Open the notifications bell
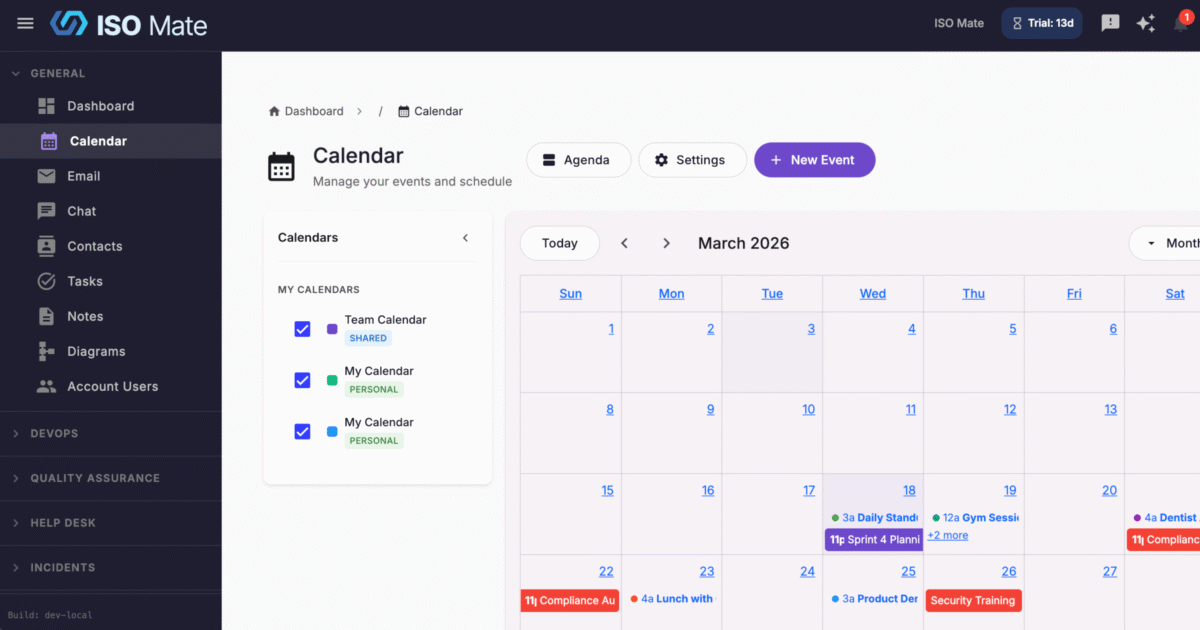This screenshot has width=1200, height=630. pyautogui.click(x=1180, y=22)
